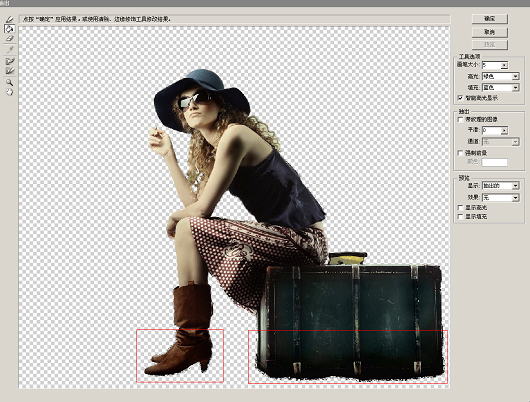Click the 取消 (Cancel) button
530x402 pixels.
(x=489, y=32)
